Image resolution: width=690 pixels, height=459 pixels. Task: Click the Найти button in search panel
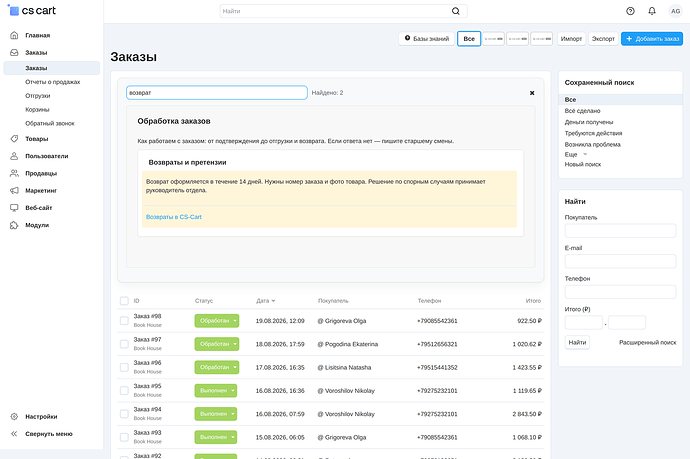point(577,342)
